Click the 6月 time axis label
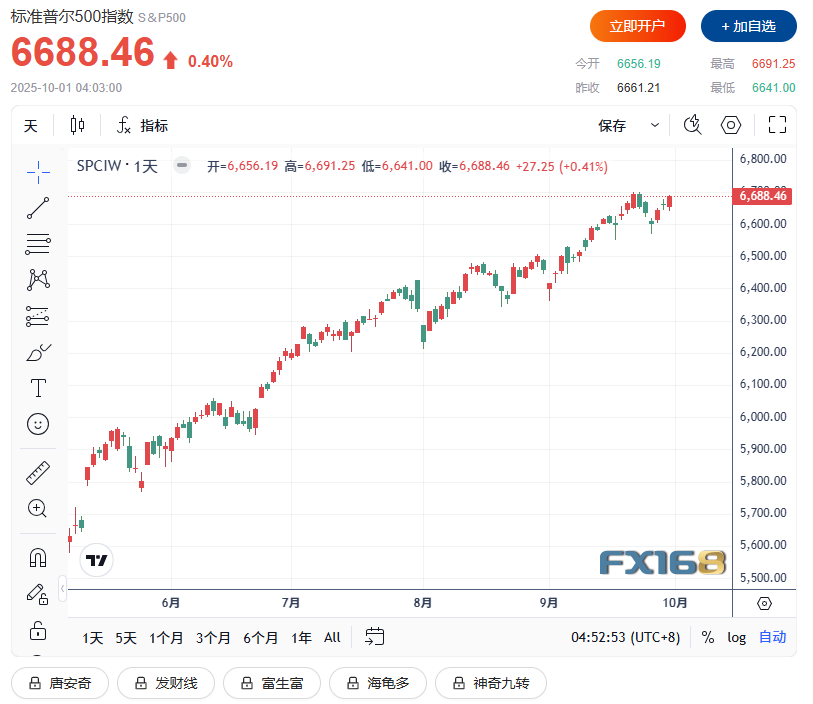Screen dimensions: 813x704 click(171, 603)
